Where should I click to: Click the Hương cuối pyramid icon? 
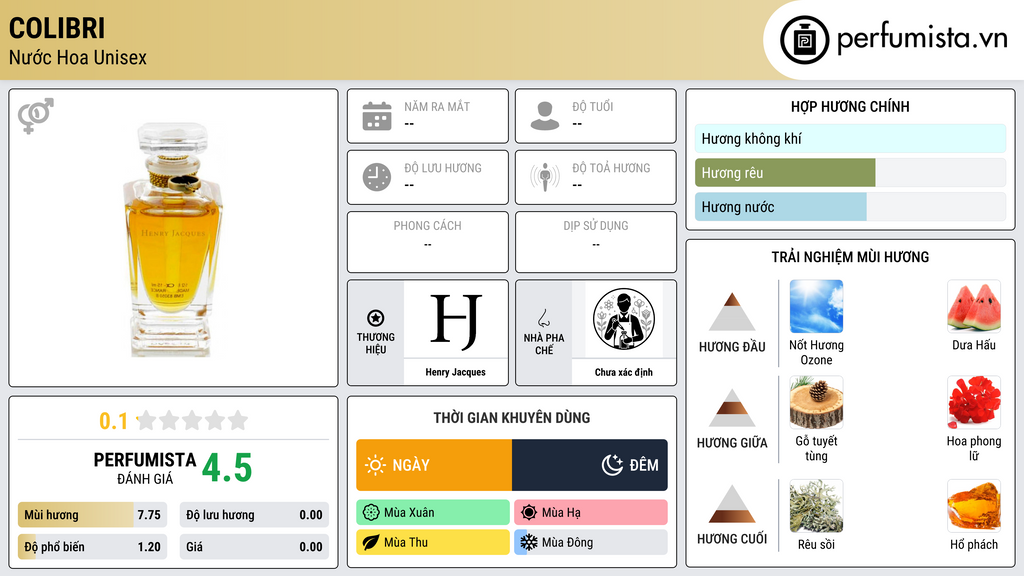click(x=731, y=504)
